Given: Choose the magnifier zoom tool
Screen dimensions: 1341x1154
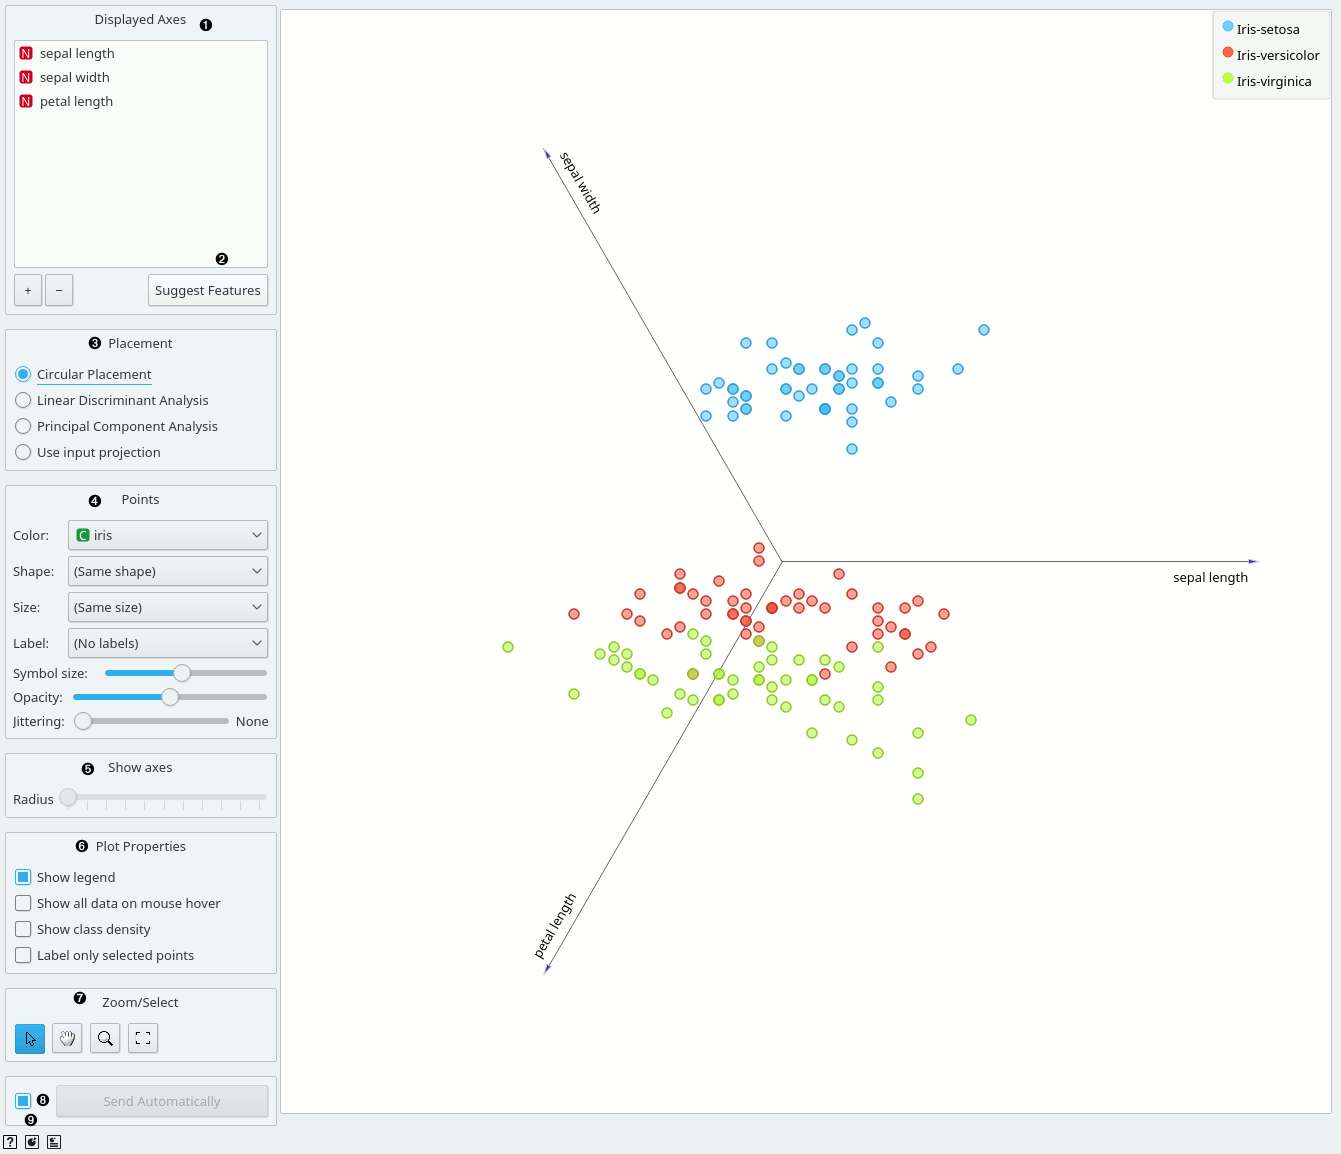Looking at the screenshot, I should point(105,1038).
